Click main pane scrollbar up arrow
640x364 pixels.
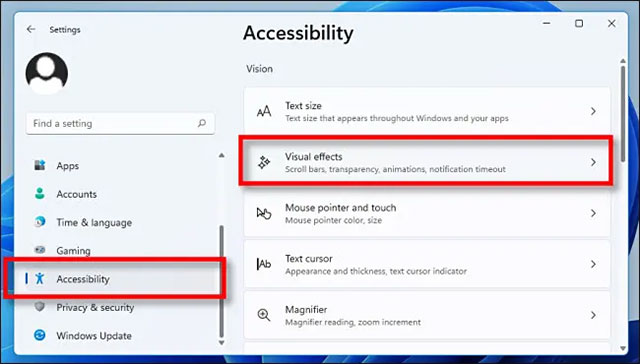pos(623,61)
